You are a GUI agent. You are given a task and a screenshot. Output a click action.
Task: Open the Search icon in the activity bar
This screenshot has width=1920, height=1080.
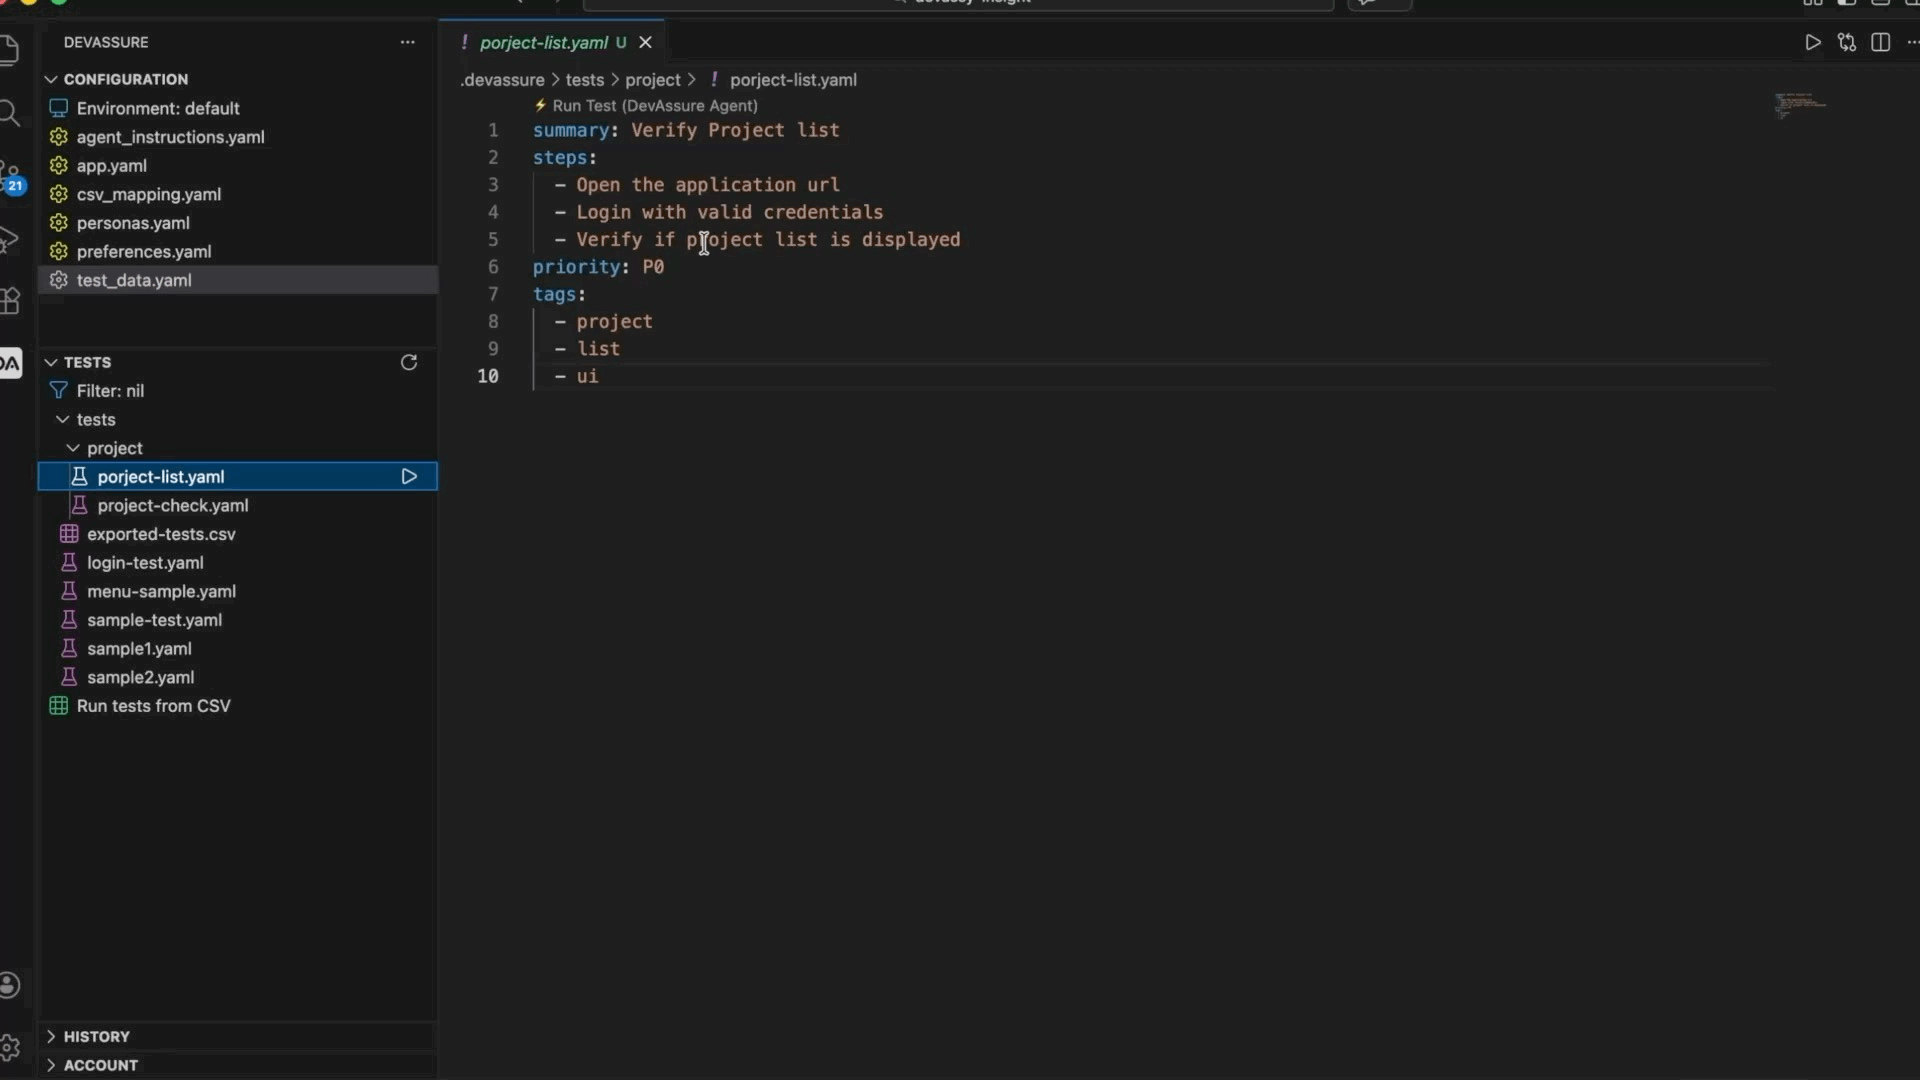click(10, 112)
